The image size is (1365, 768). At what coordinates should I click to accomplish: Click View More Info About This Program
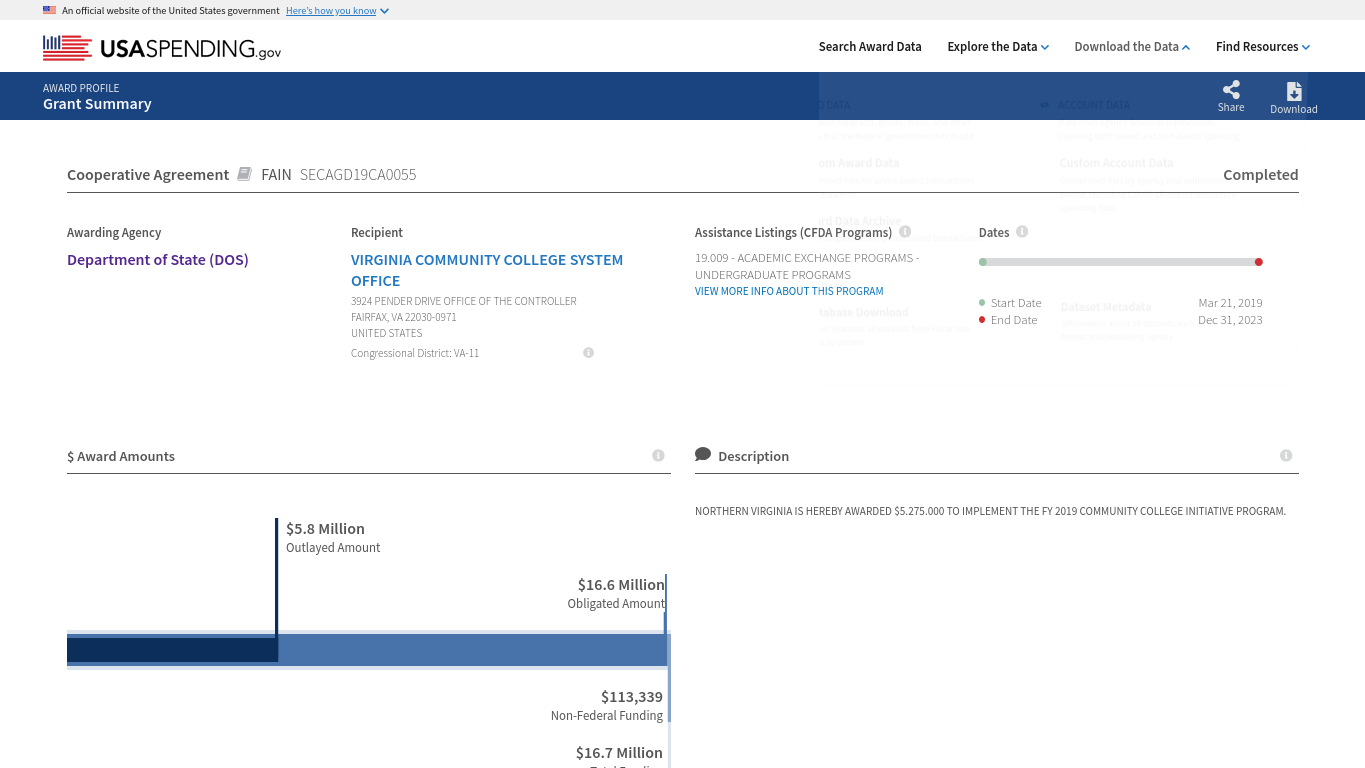point(789,291)
